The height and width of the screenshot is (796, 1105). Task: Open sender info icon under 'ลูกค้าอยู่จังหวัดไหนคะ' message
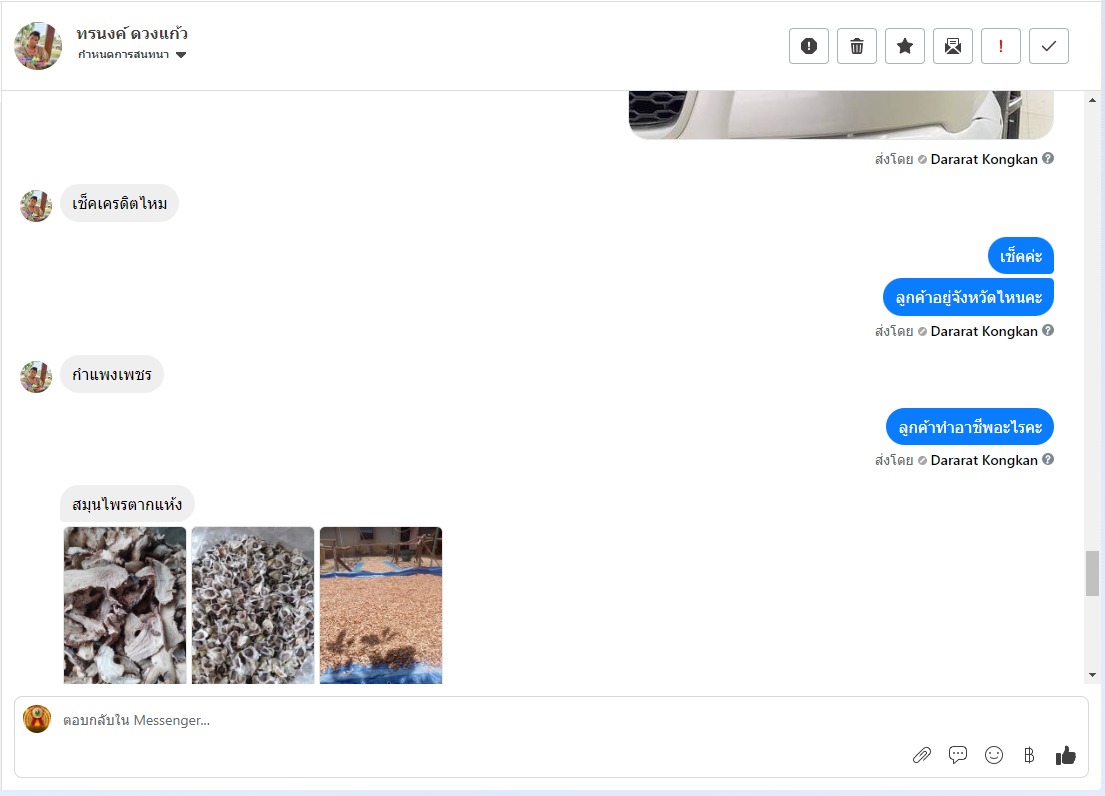1048,330
